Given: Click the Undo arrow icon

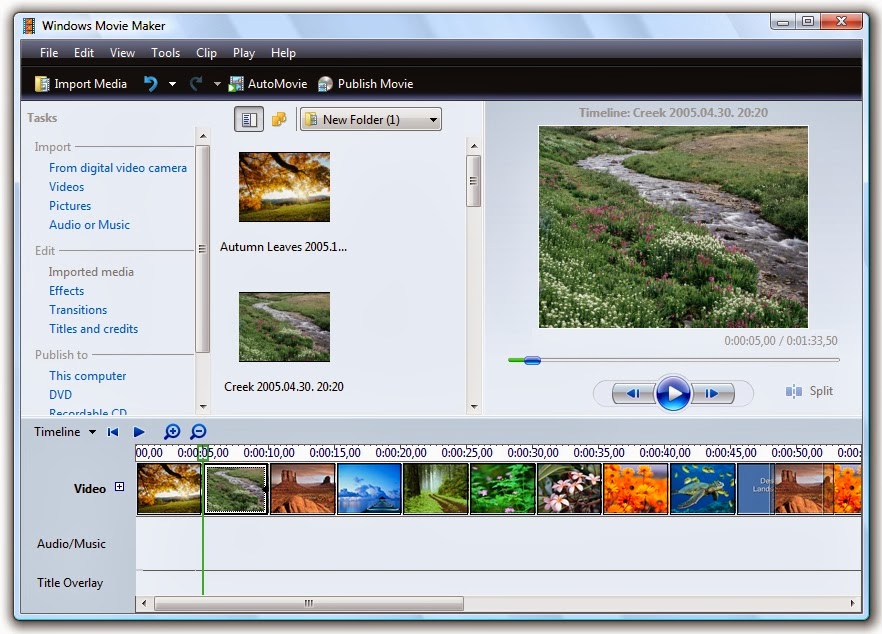Looking at the screenshot, I should (x=150, y=84).
